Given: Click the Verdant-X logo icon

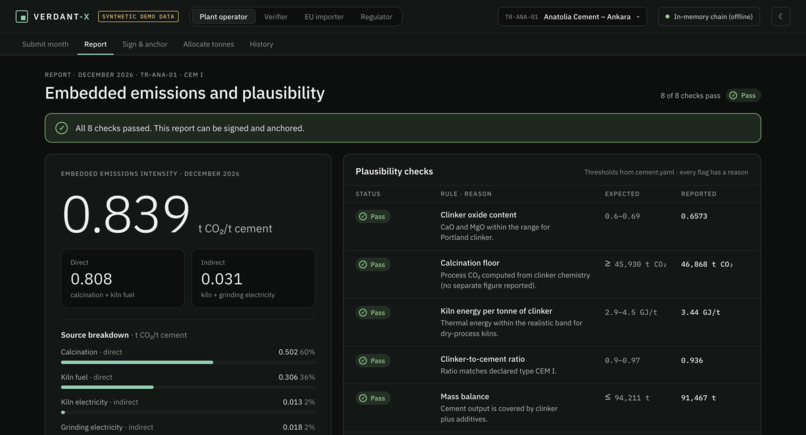Looking at the screenshot, I should coord(22,16).
